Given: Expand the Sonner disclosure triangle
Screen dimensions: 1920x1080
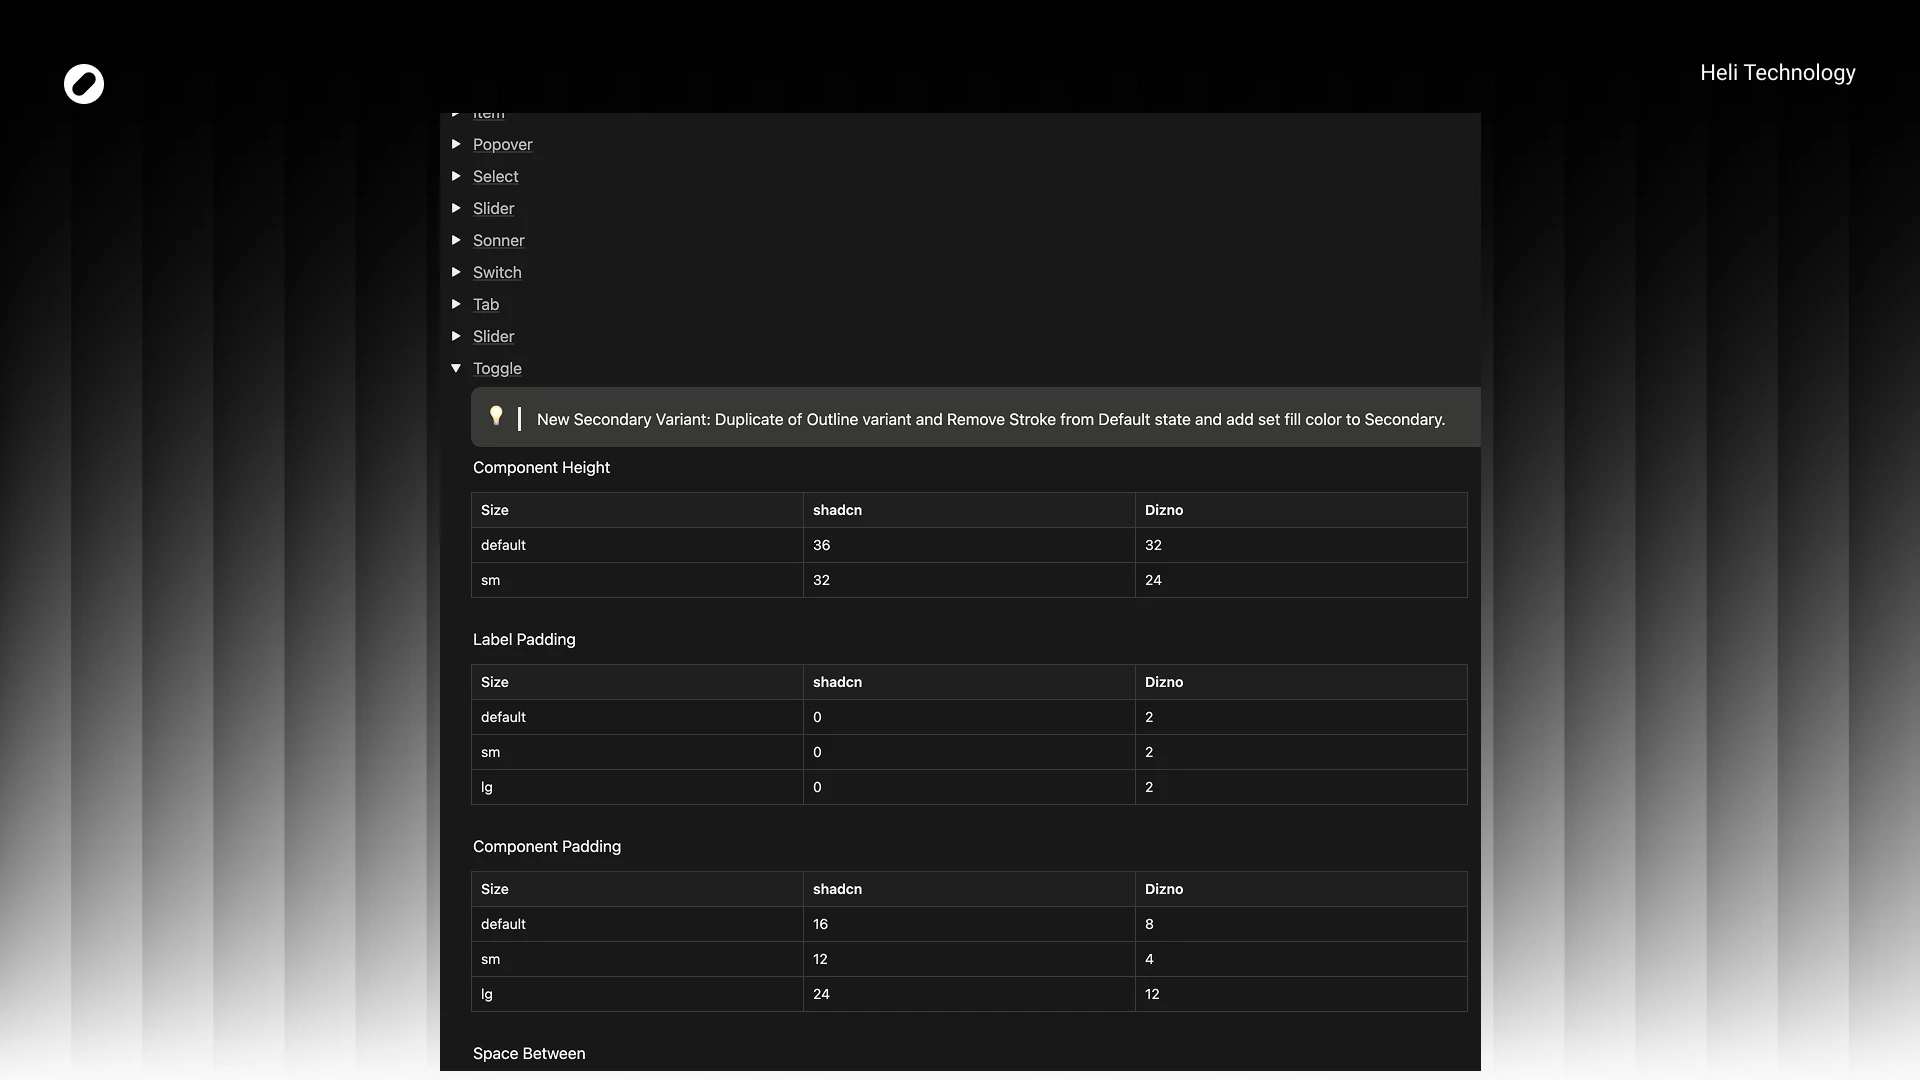Looking at the screenshot, I should point(456,240).
